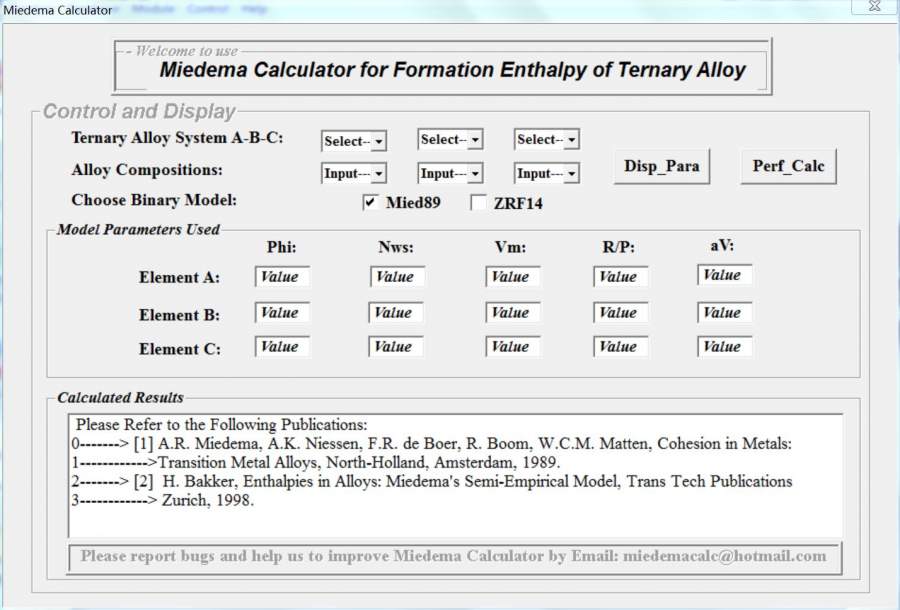
Task: Click the 'Nws:' column header
Action: [x=395, y=247]
